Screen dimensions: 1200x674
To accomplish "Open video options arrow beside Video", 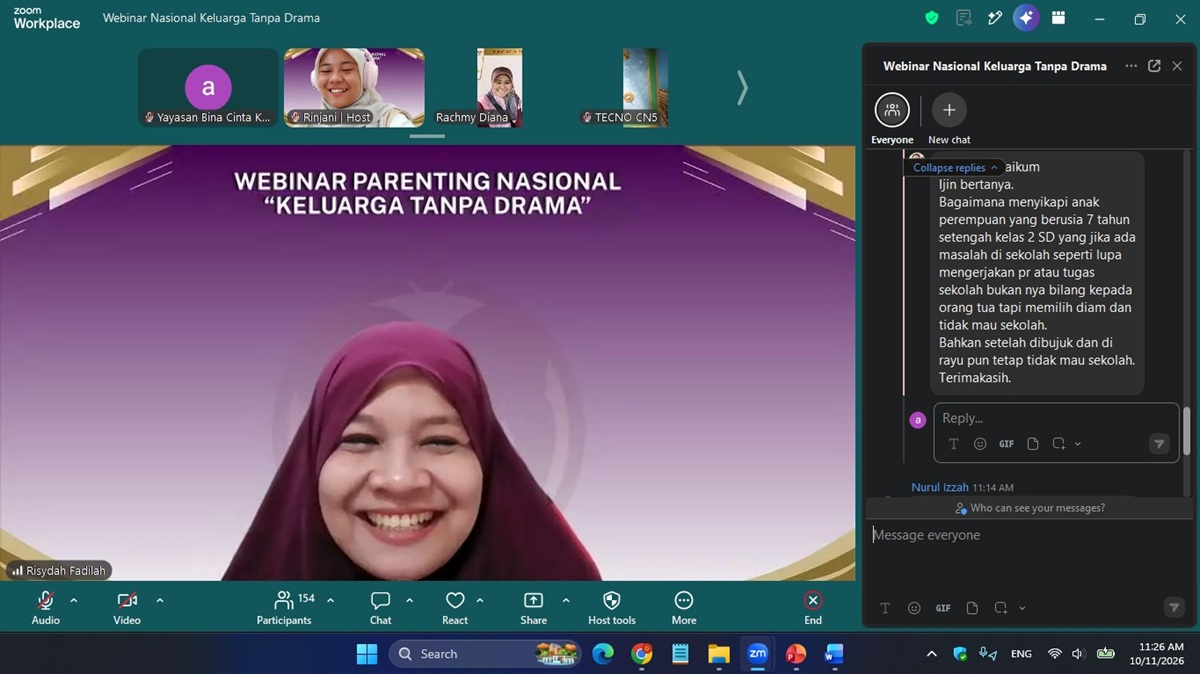I will coord(159,600).
